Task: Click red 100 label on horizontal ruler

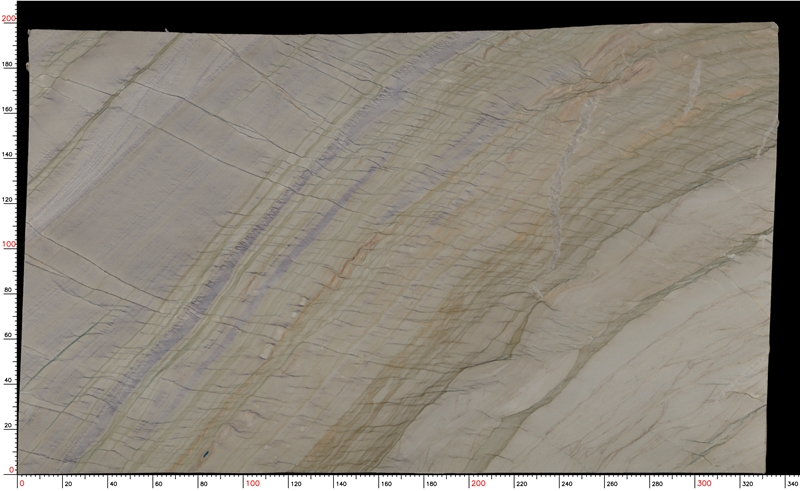Action: (x=253, y=483)
